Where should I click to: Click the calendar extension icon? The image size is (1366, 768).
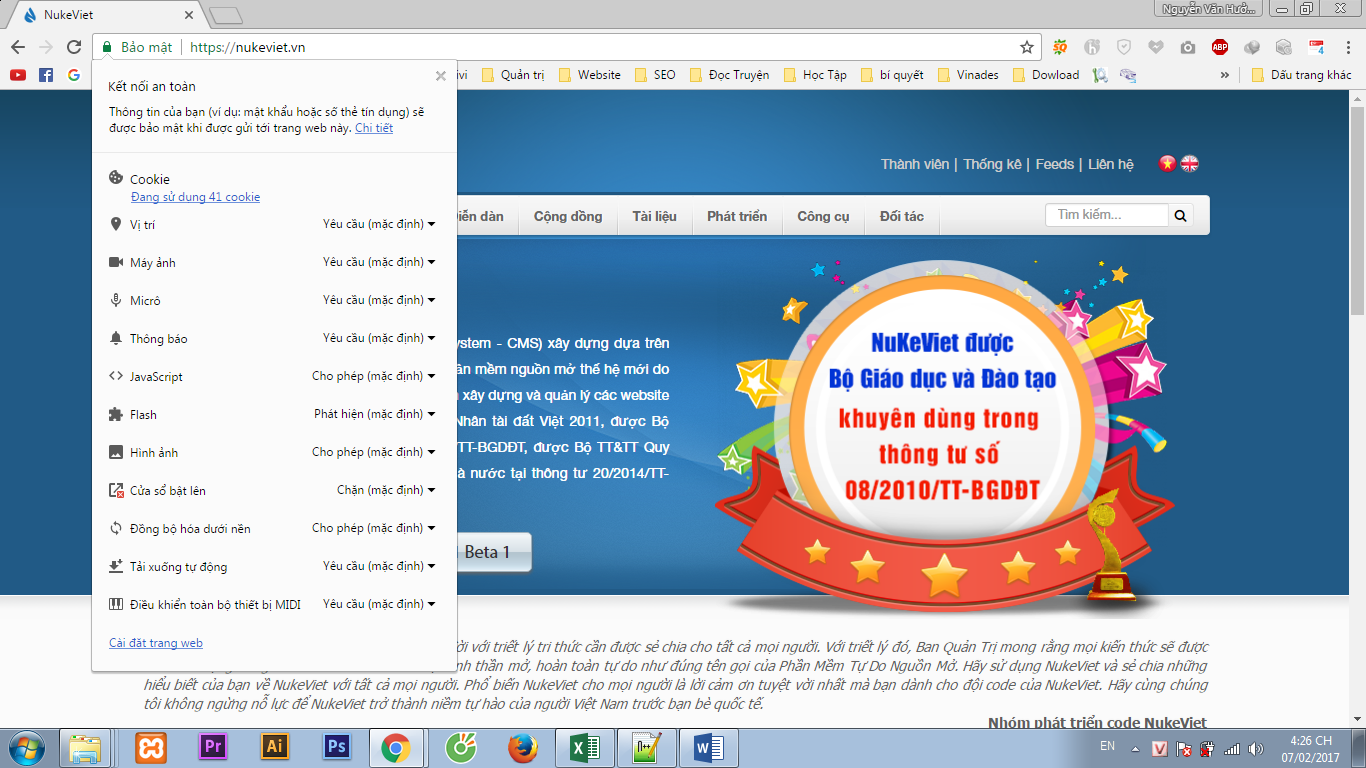(x=1316, y=47)
